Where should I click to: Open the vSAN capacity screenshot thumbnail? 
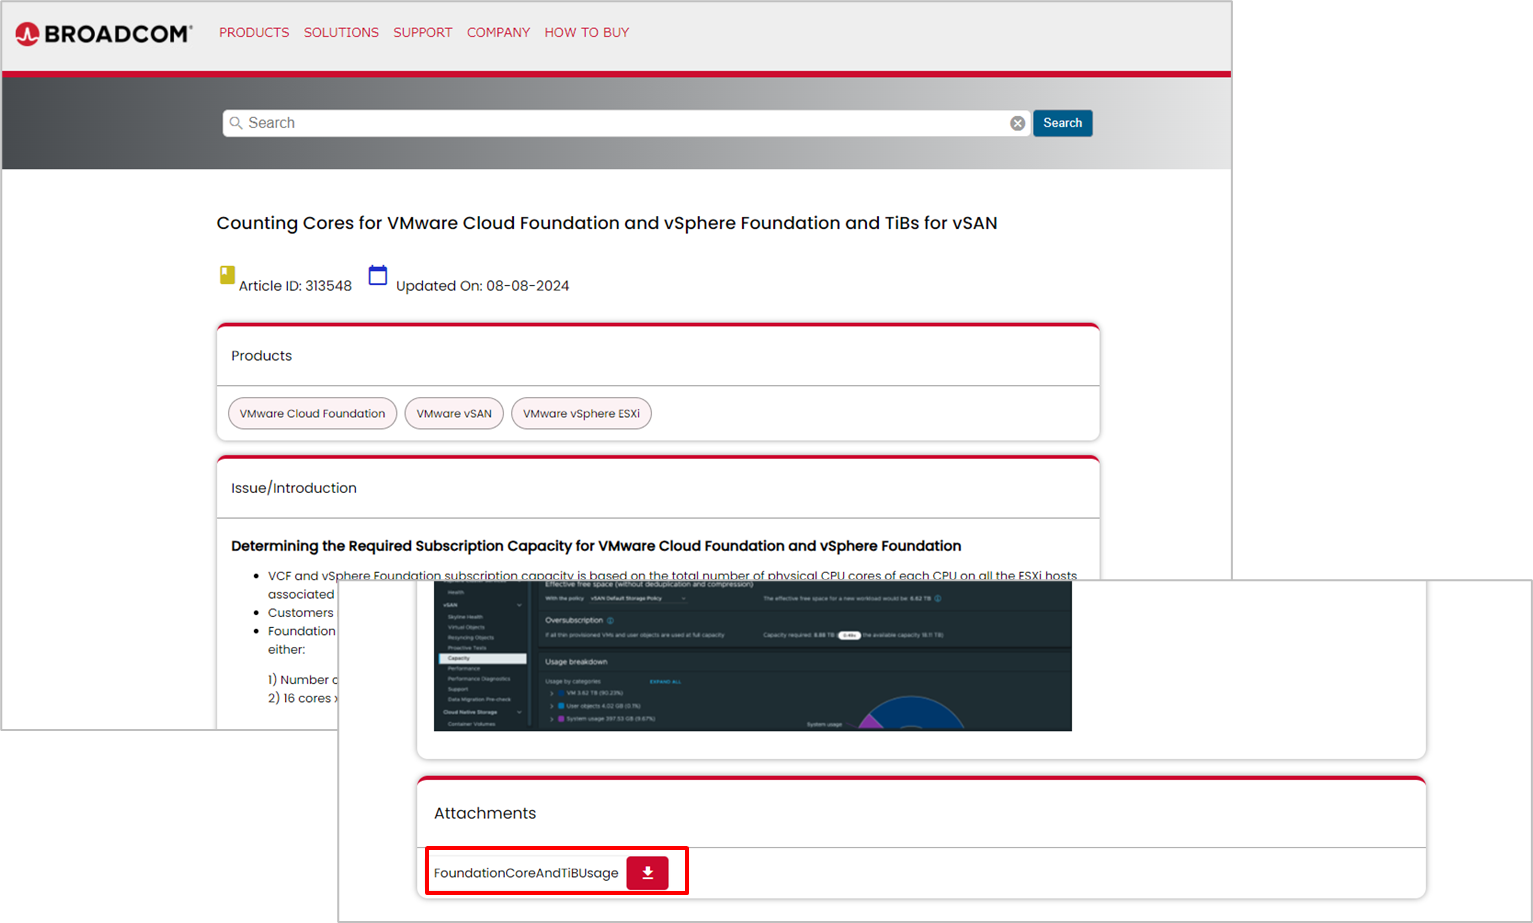(x=753, y=656)
